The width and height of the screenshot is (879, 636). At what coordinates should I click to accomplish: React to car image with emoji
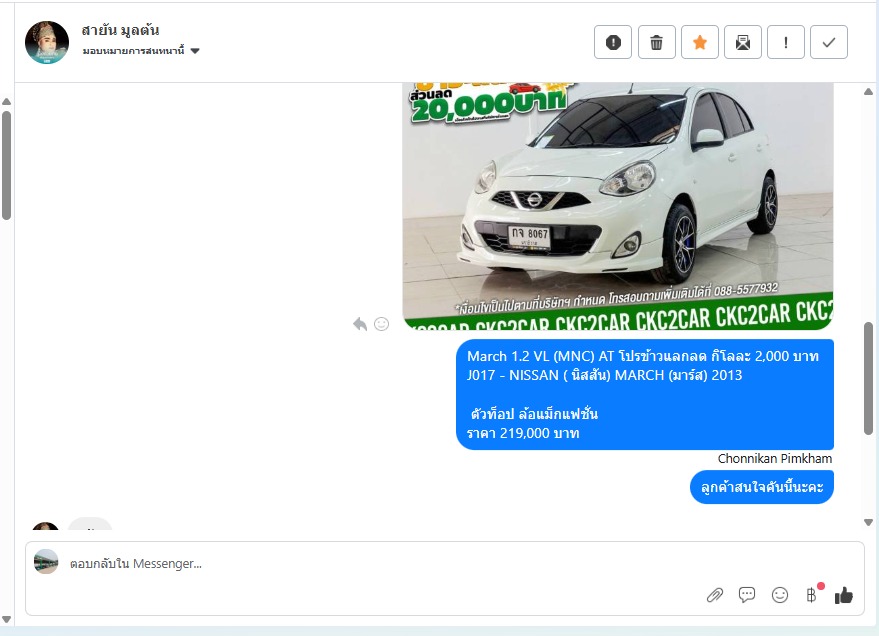click(382, 324)
